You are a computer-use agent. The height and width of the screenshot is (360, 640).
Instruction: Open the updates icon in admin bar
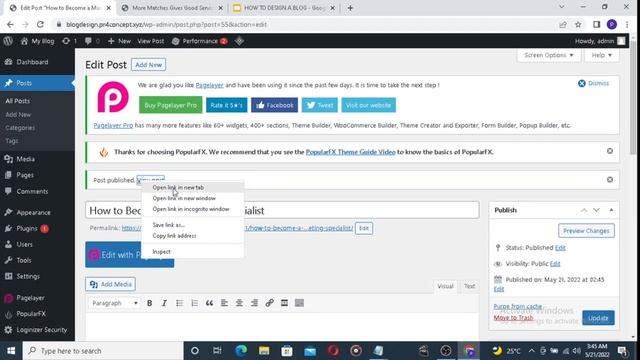[x=69, y=41]
